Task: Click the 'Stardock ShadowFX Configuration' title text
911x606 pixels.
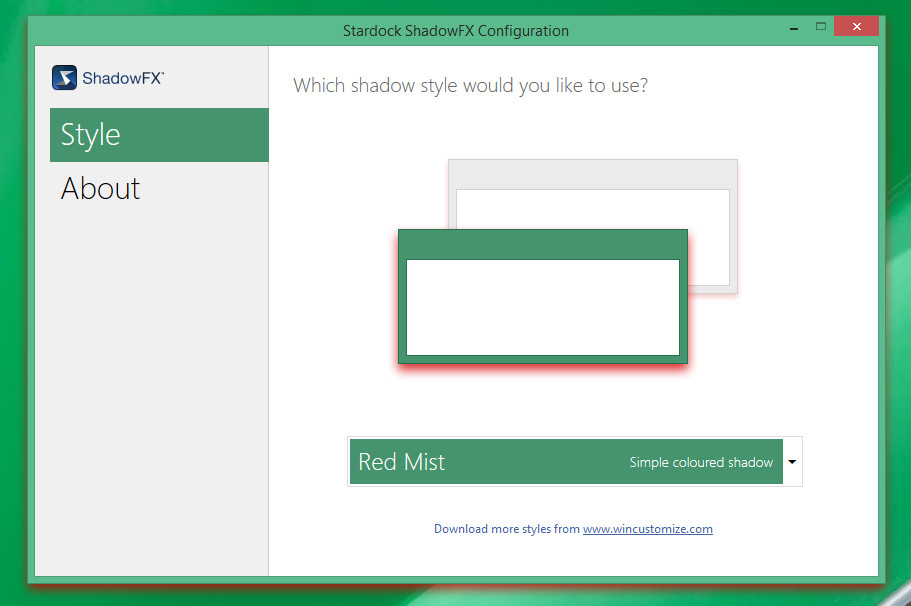Action: tap(456, 31)
